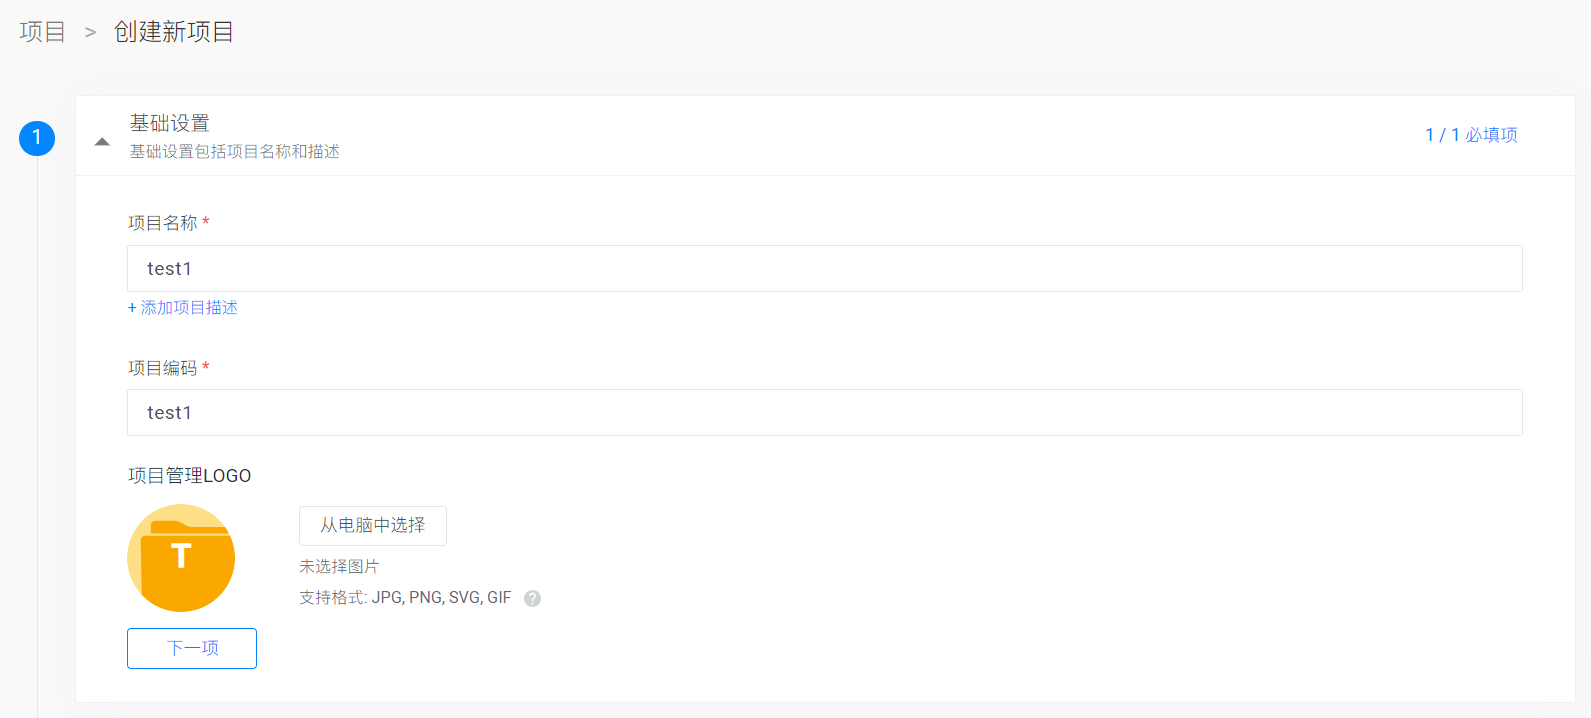The height and width of the screenshot is (718, 1591).
Task: Focus the 项目名称 input field
Action: click(824, 269)
